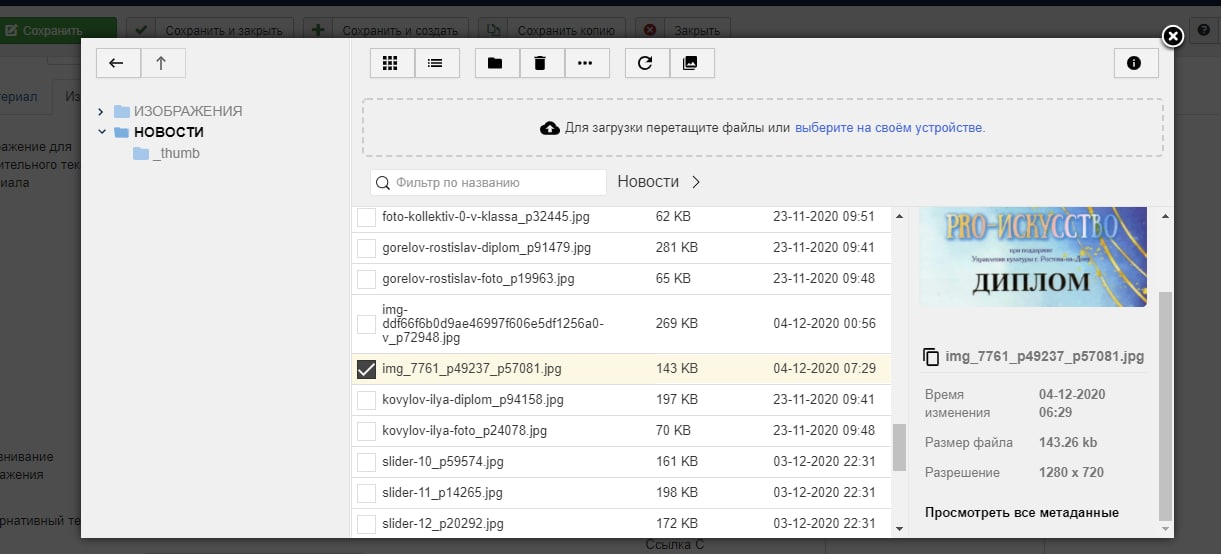The height and width of the screenshot is (554, 1221).
Task: Collapse the НОВОСТИ folder tree
Action: 102,132
